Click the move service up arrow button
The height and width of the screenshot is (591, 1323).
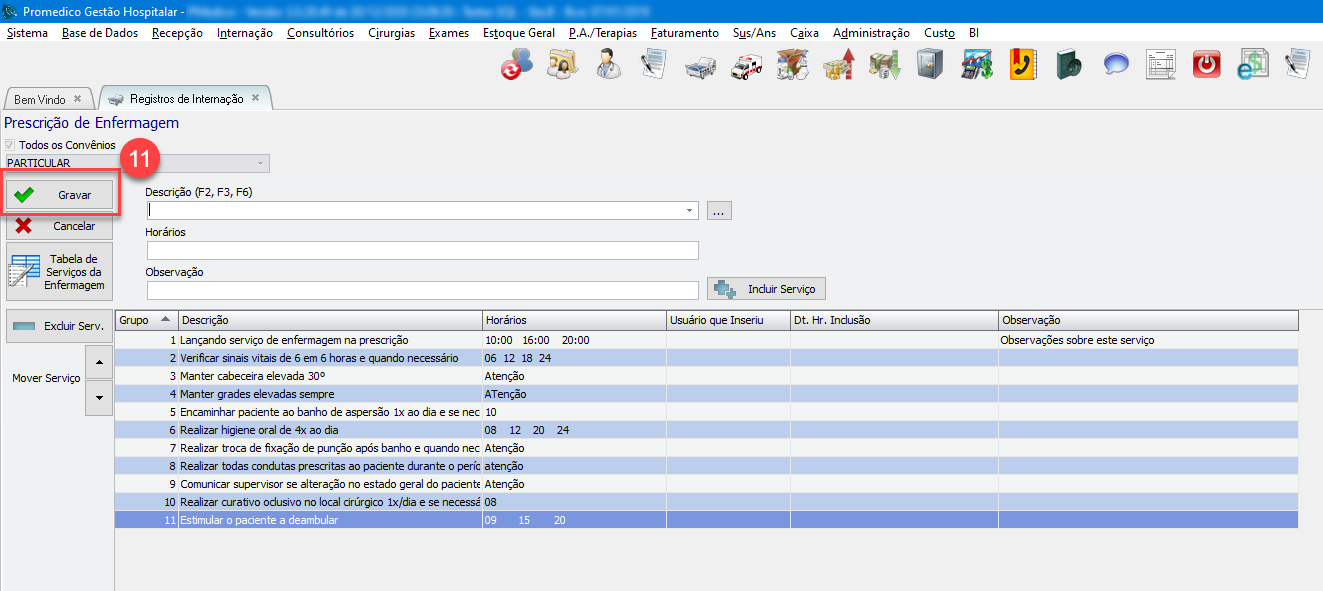[97, 361]
